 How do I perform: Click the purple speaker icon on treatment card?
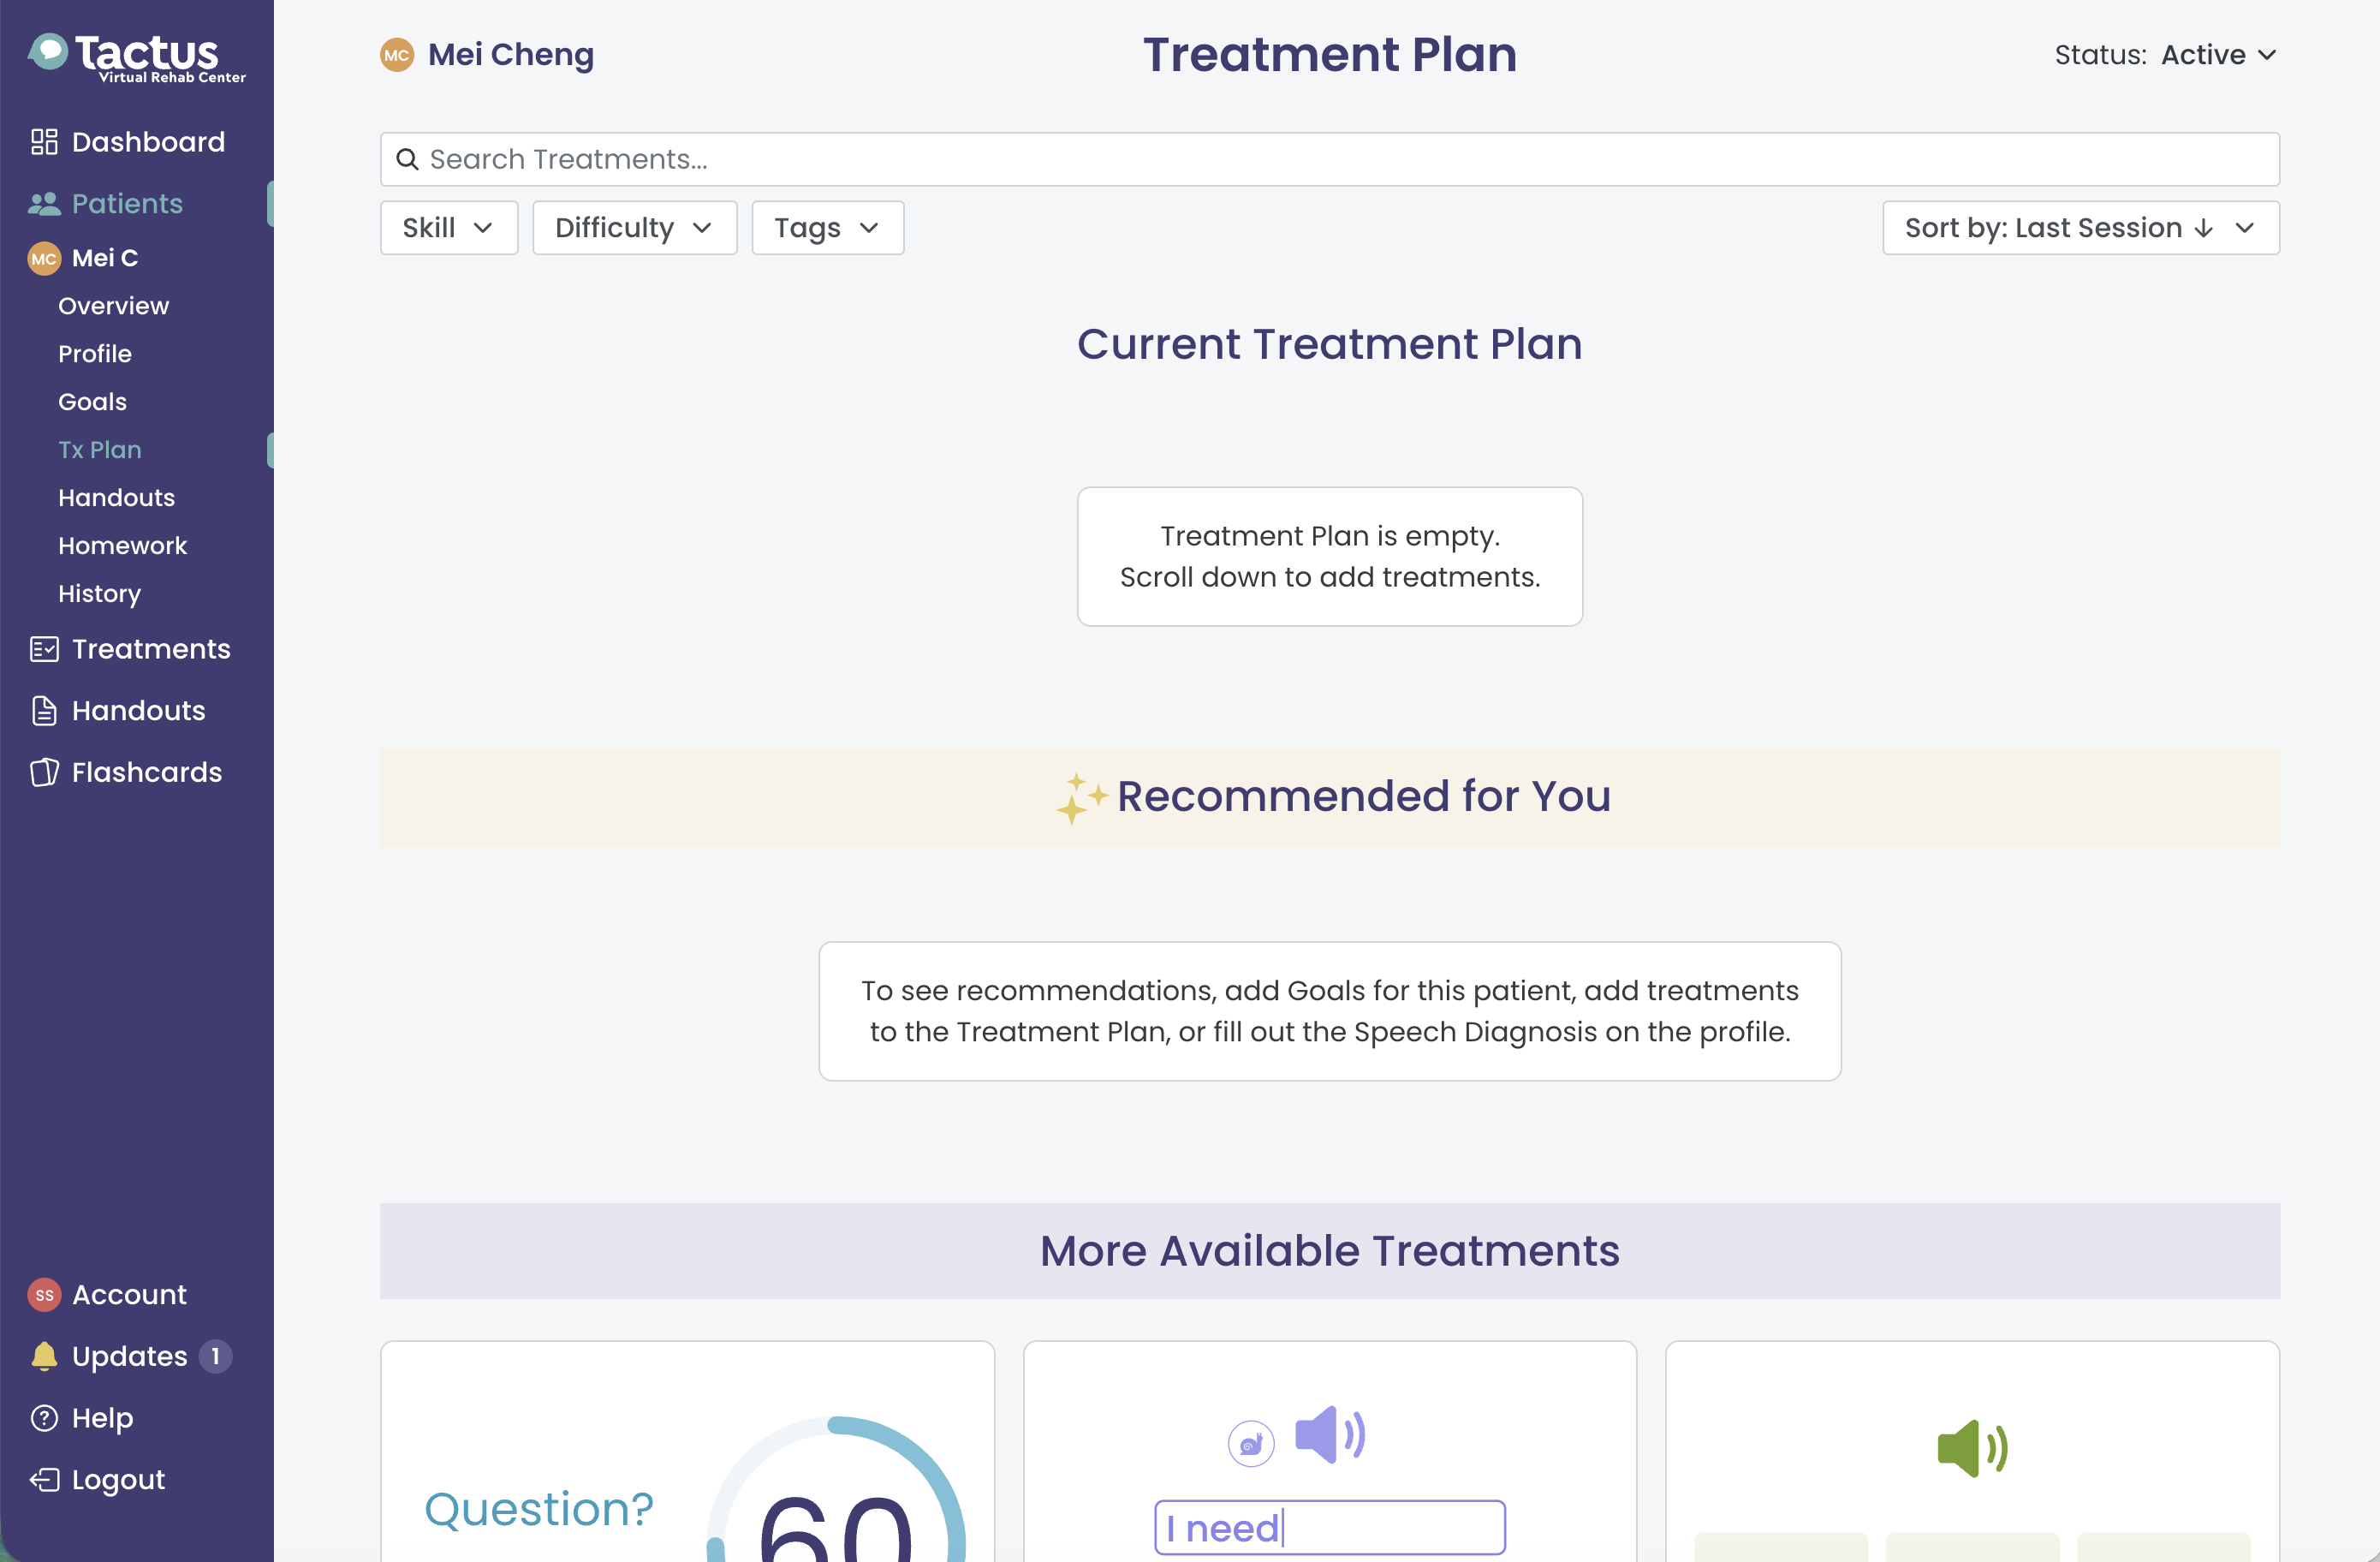point(1330,1435)
